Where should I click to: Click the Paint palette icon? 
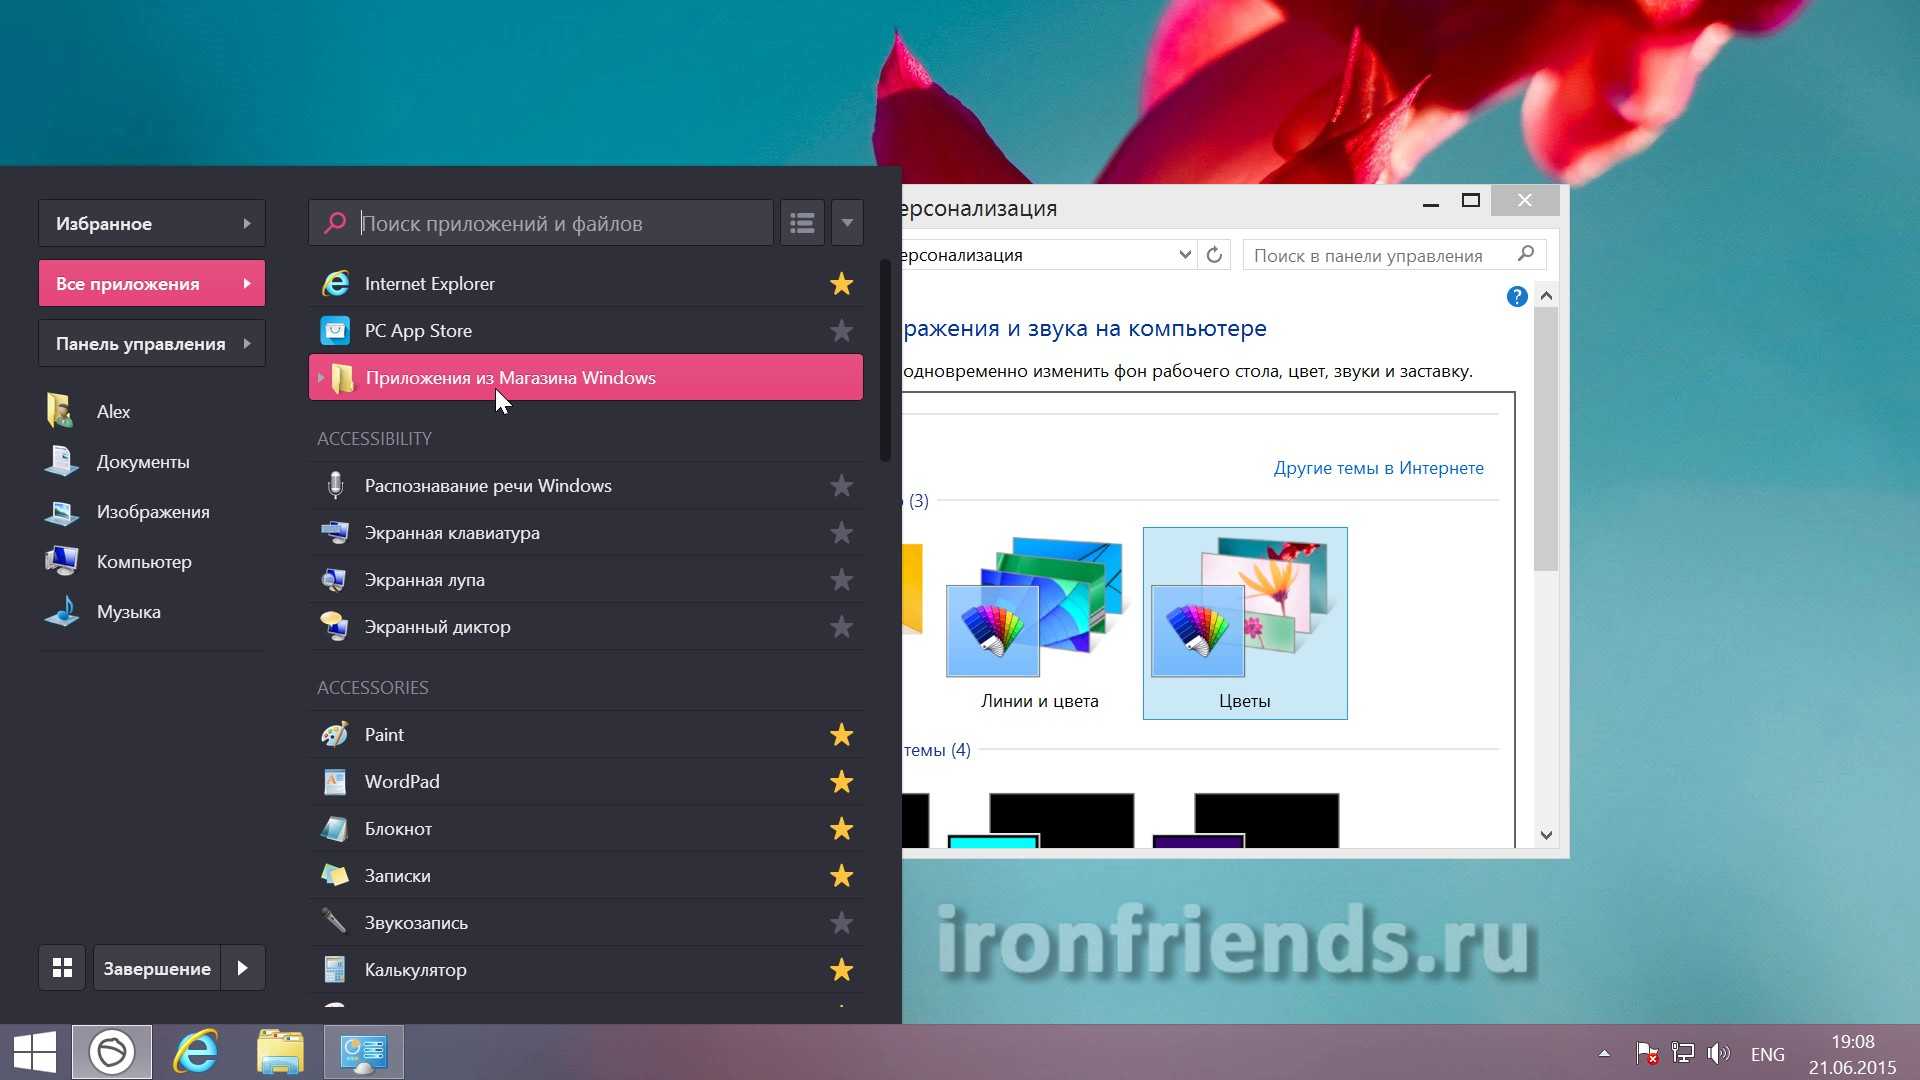tap(335, 735)
